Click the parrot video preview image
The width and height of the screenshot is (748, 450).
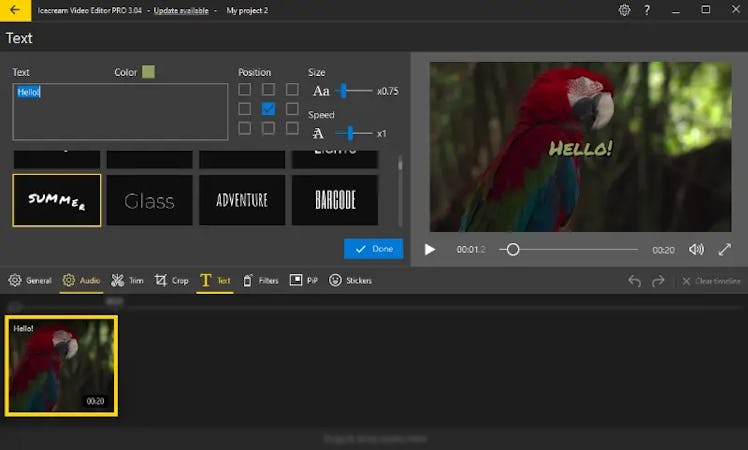coord(581,147)
